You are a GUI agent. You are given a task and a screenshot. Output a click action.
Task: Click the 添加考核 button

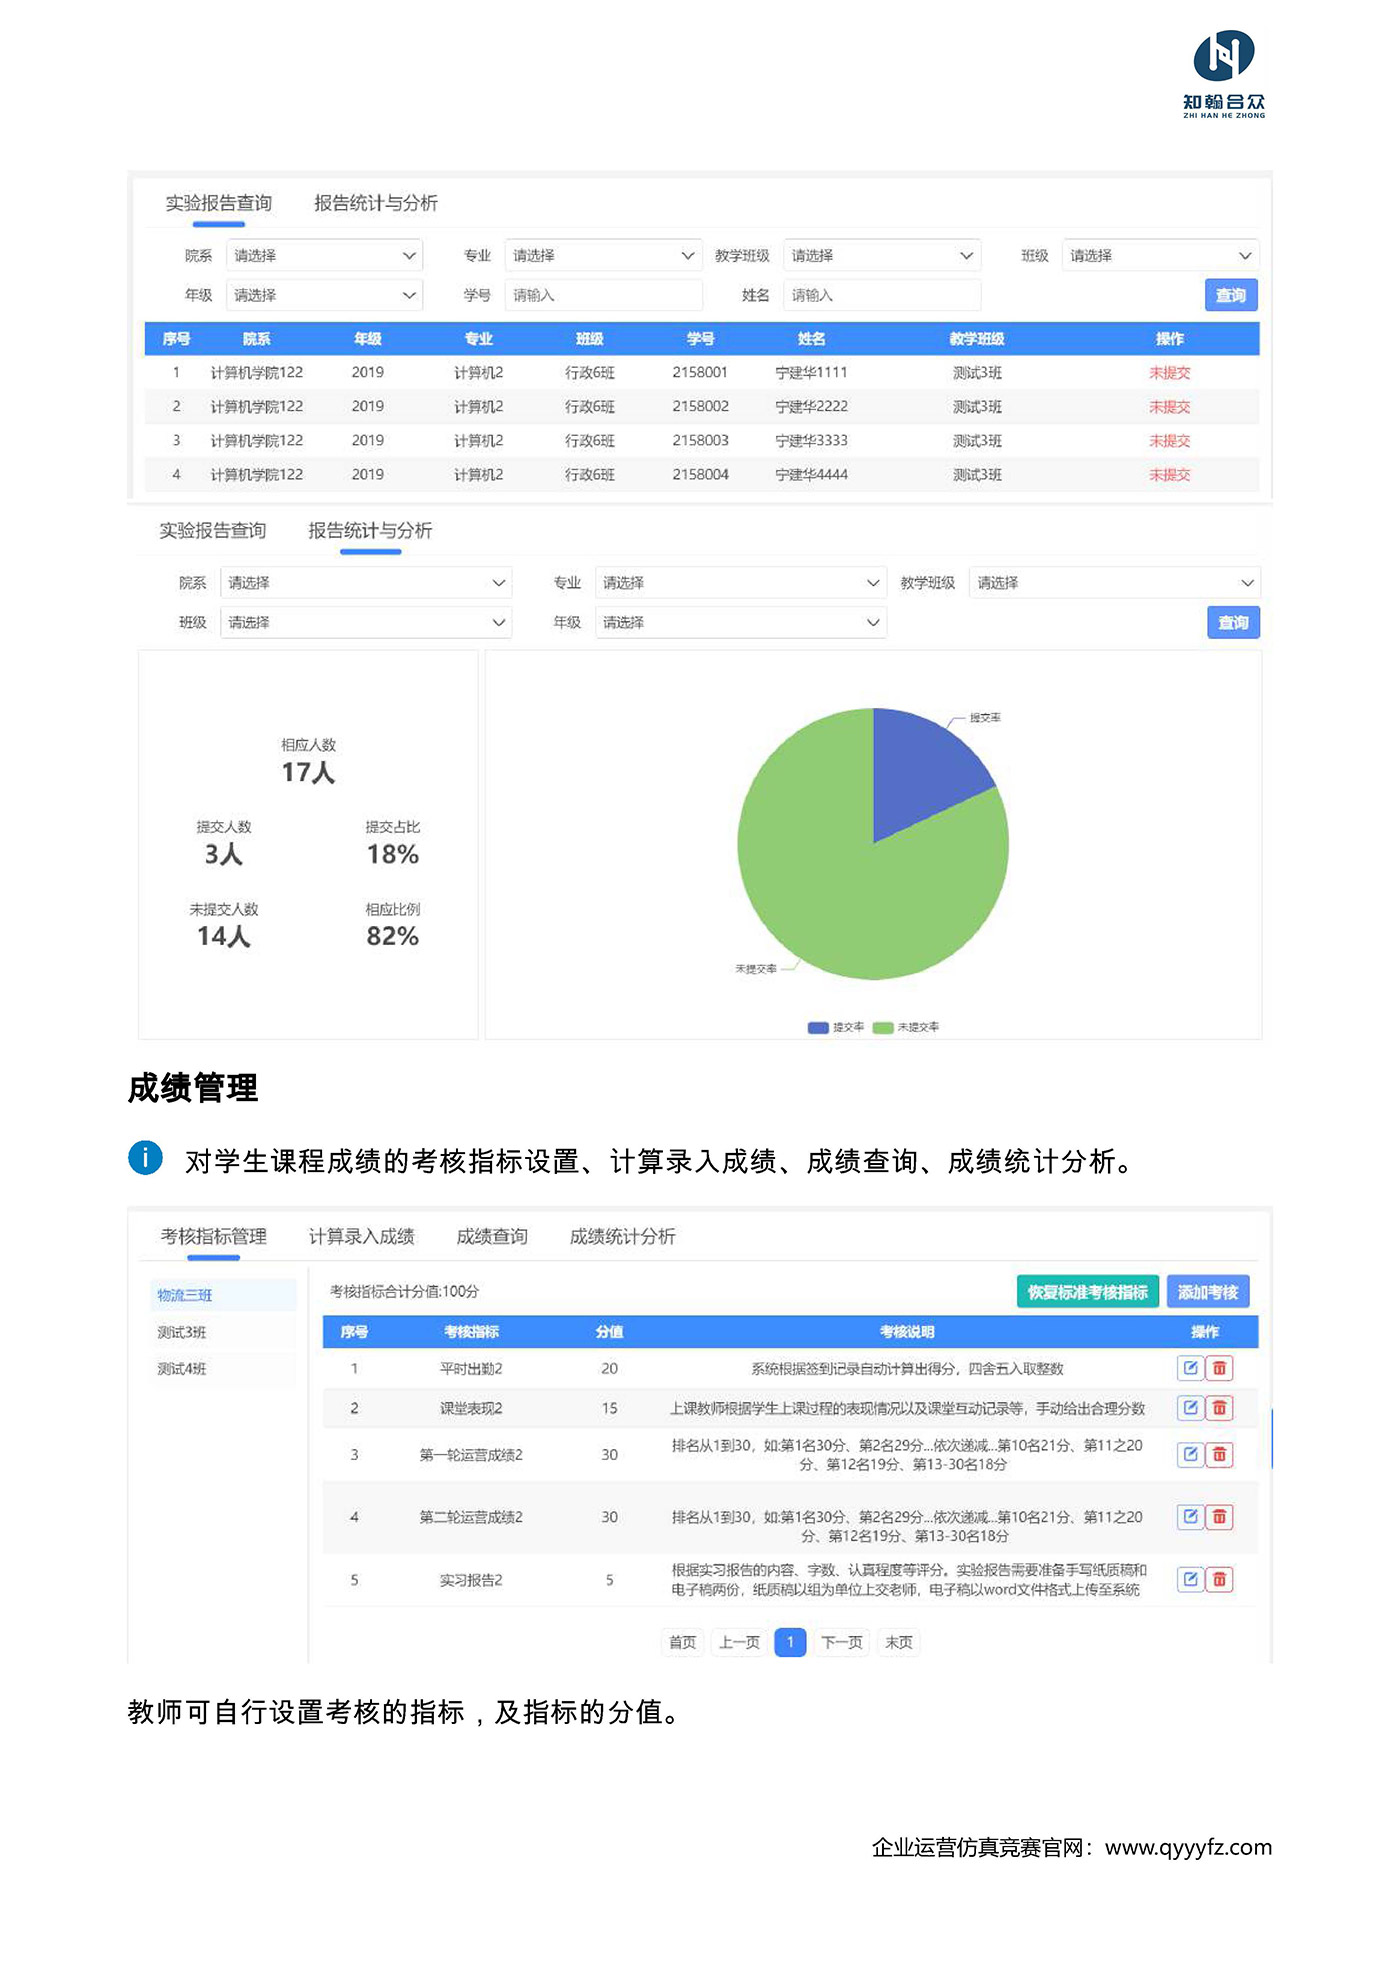coord(1207,1292)
